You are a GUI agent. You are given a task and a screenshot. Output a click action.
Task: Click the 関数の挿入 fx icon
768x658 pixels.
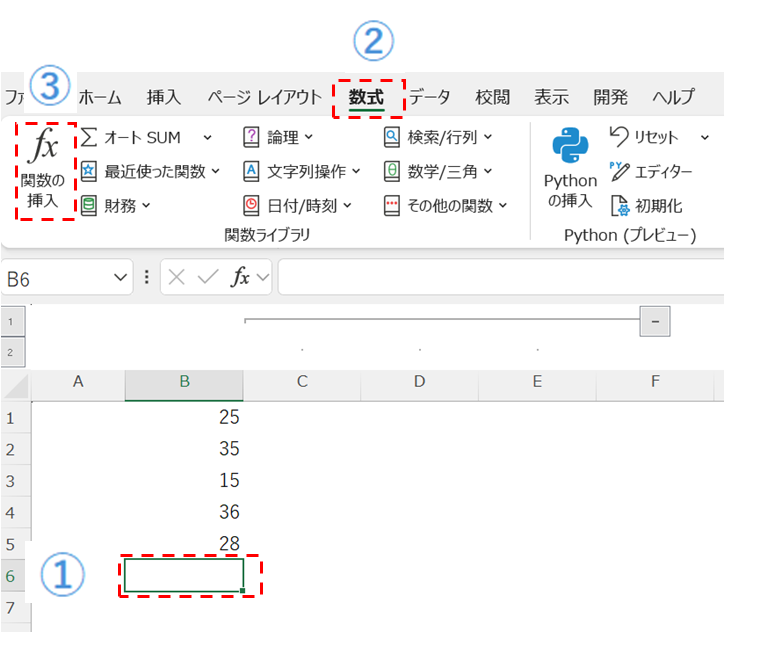pyautogui.click(x=44, y=148)
